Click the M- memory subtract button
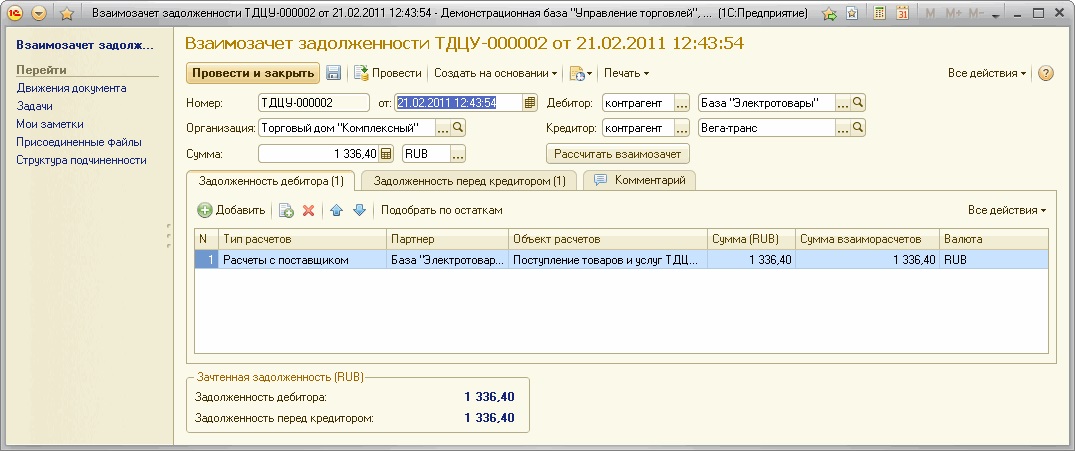This screenshot has width=1075, height=451. [978, 13]
